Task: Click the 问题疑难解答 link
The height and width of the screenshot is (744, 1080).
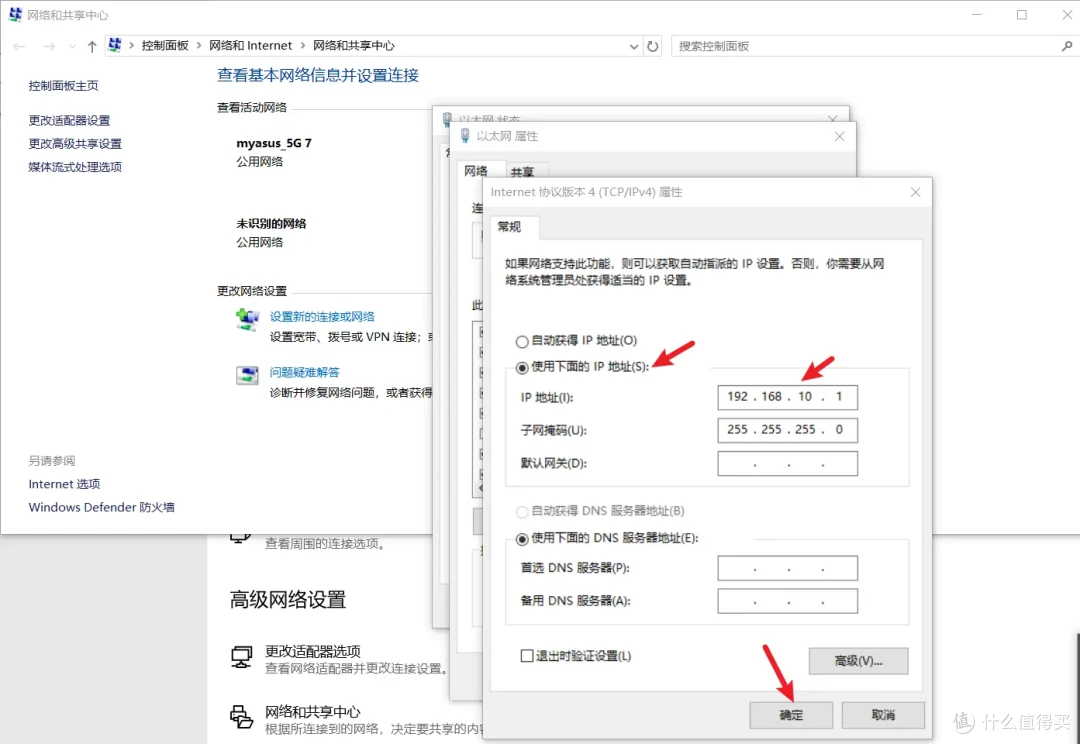Action: point(304,372)
